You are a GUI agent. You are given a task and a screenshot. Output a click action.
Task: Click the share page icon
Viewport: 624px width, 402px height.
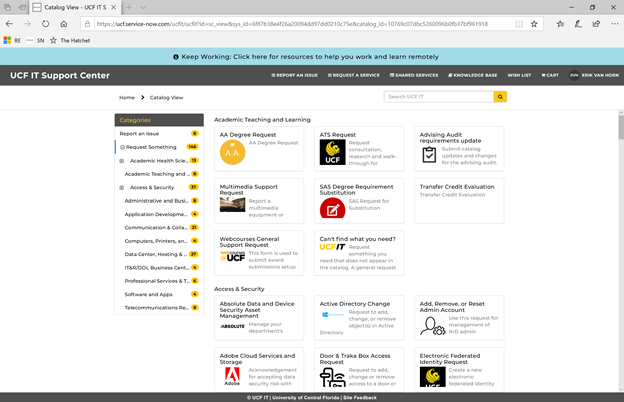pos(596,24)
